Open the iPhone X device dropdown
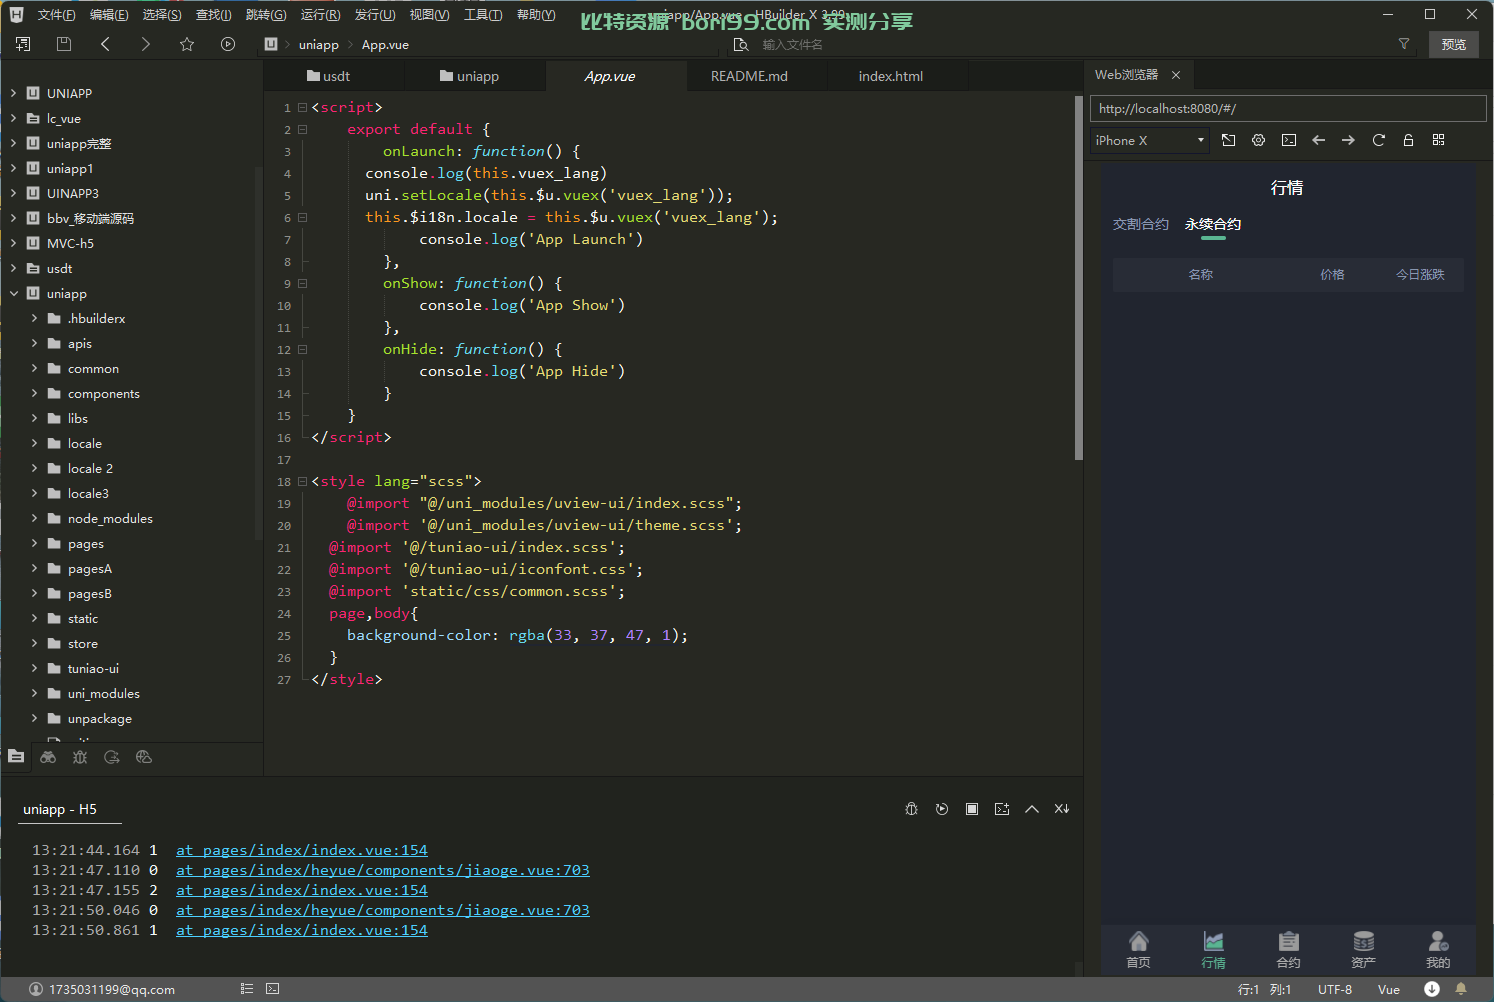This screenshot has width=1494, height=1002. [x=1150, y=140]
